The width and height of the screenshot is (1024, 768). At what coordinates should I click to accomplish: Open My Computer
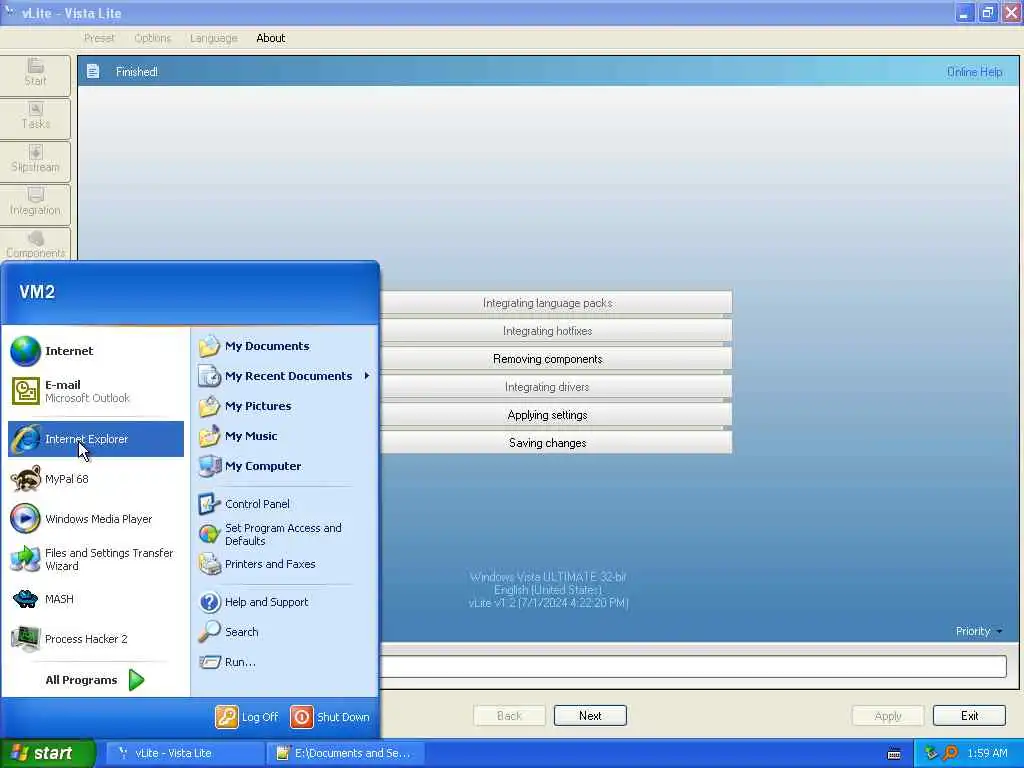(284, 466)
